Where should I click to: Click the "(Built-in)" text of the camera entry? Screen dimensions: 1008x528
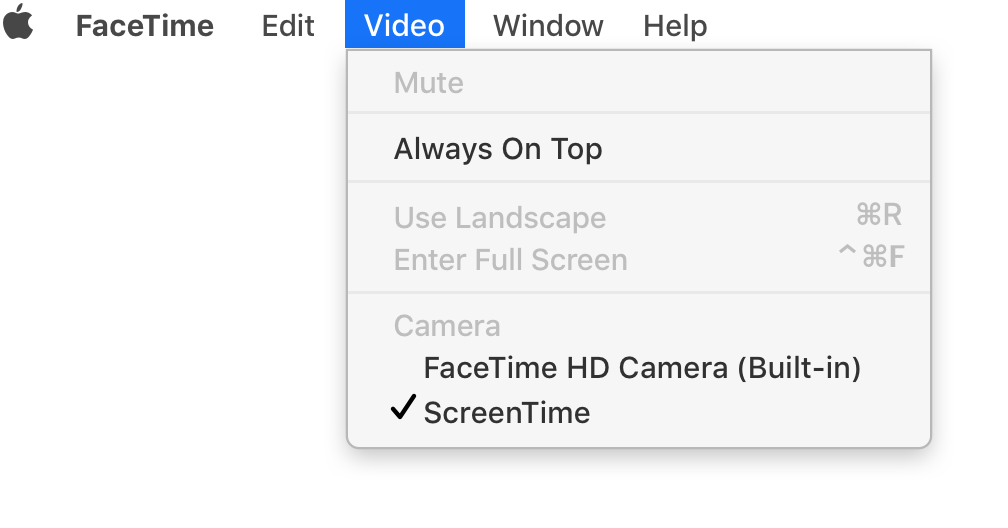pyautogui.click(x=798, y=368)
